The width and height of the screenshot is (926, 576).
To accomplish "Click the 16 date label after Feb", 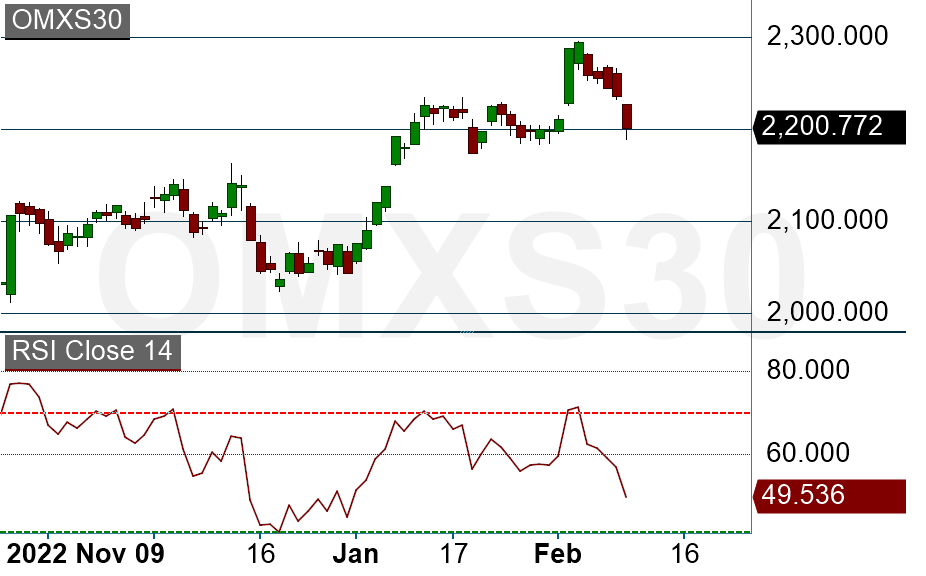I will coord(684,554).
